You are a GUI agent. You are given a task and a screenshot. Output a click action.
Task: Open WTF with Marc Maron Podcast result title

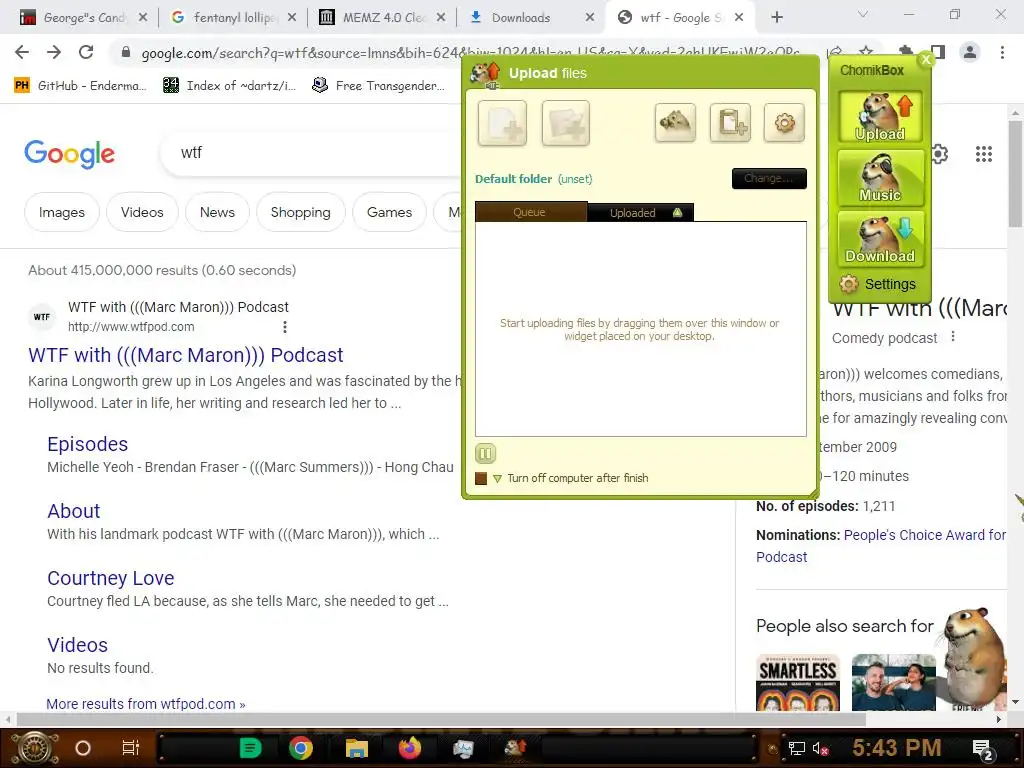tap(185, 355)
